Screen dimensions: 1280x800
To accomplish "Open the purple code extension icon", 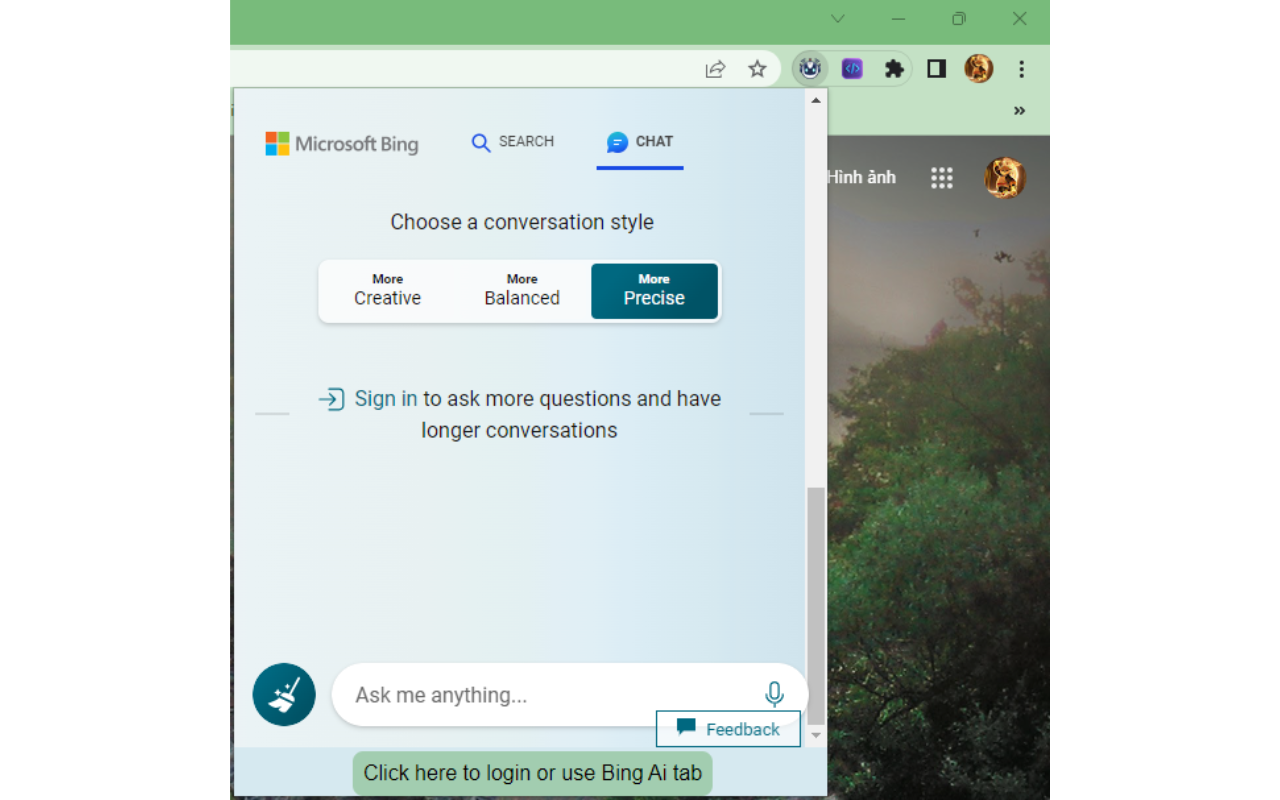I will tap(852, 68).
